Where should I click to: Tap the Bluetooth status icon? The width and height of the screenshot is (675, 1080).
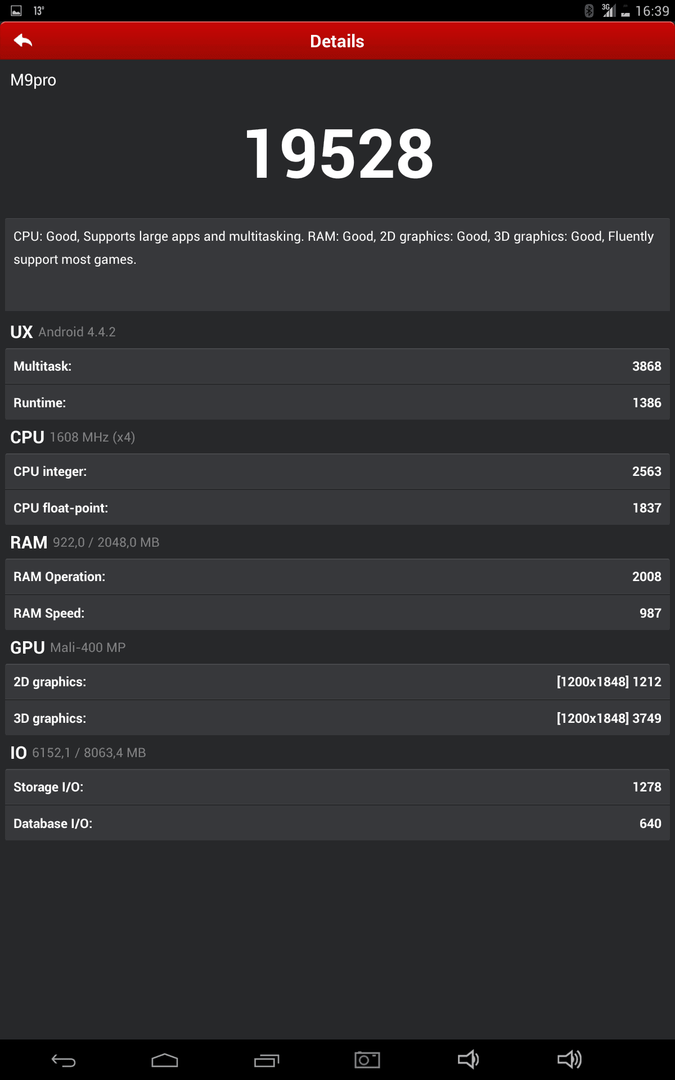pyautogui.click(x=589, y=10)
